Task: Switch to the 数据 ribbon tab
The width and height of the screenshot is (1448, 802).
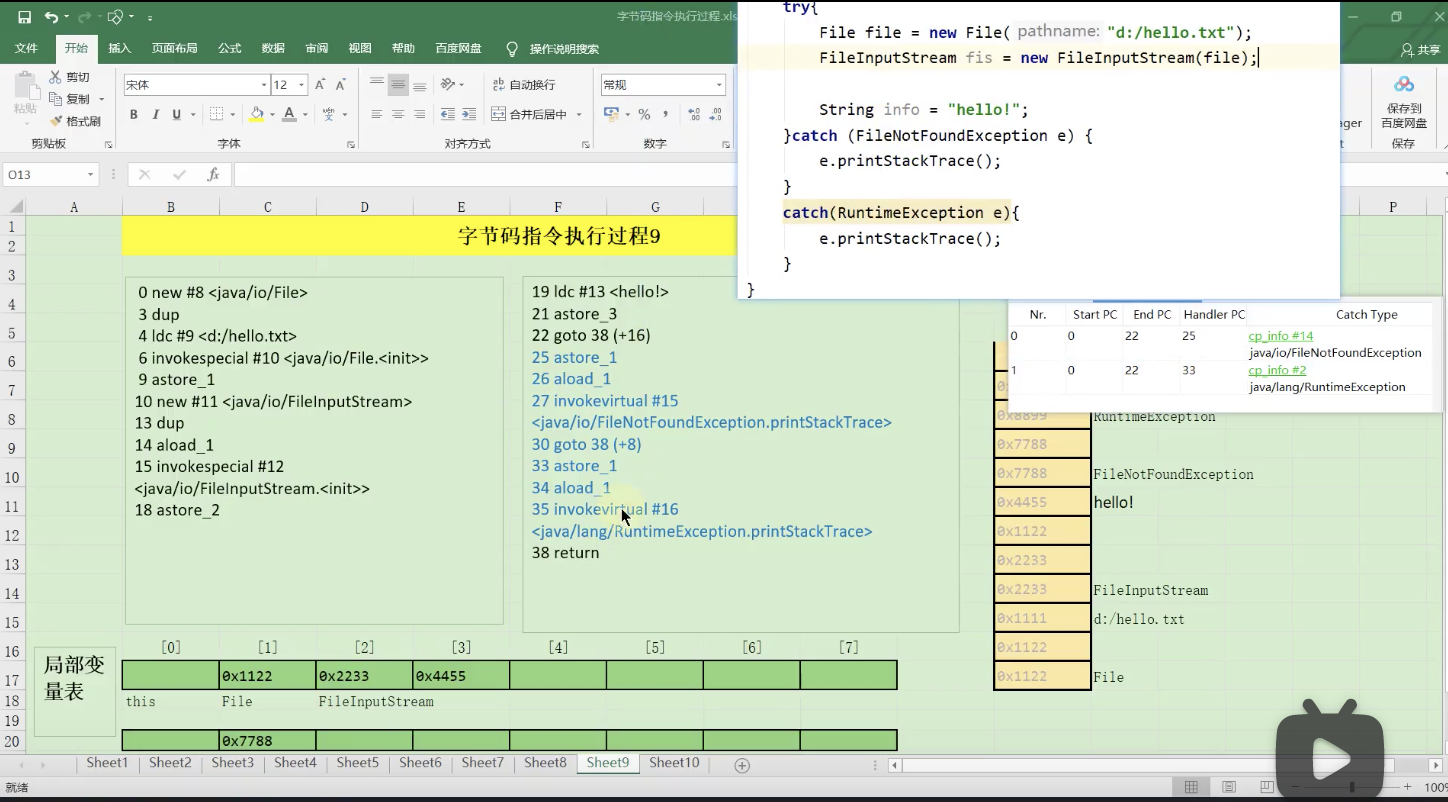Action: [273, 49]
